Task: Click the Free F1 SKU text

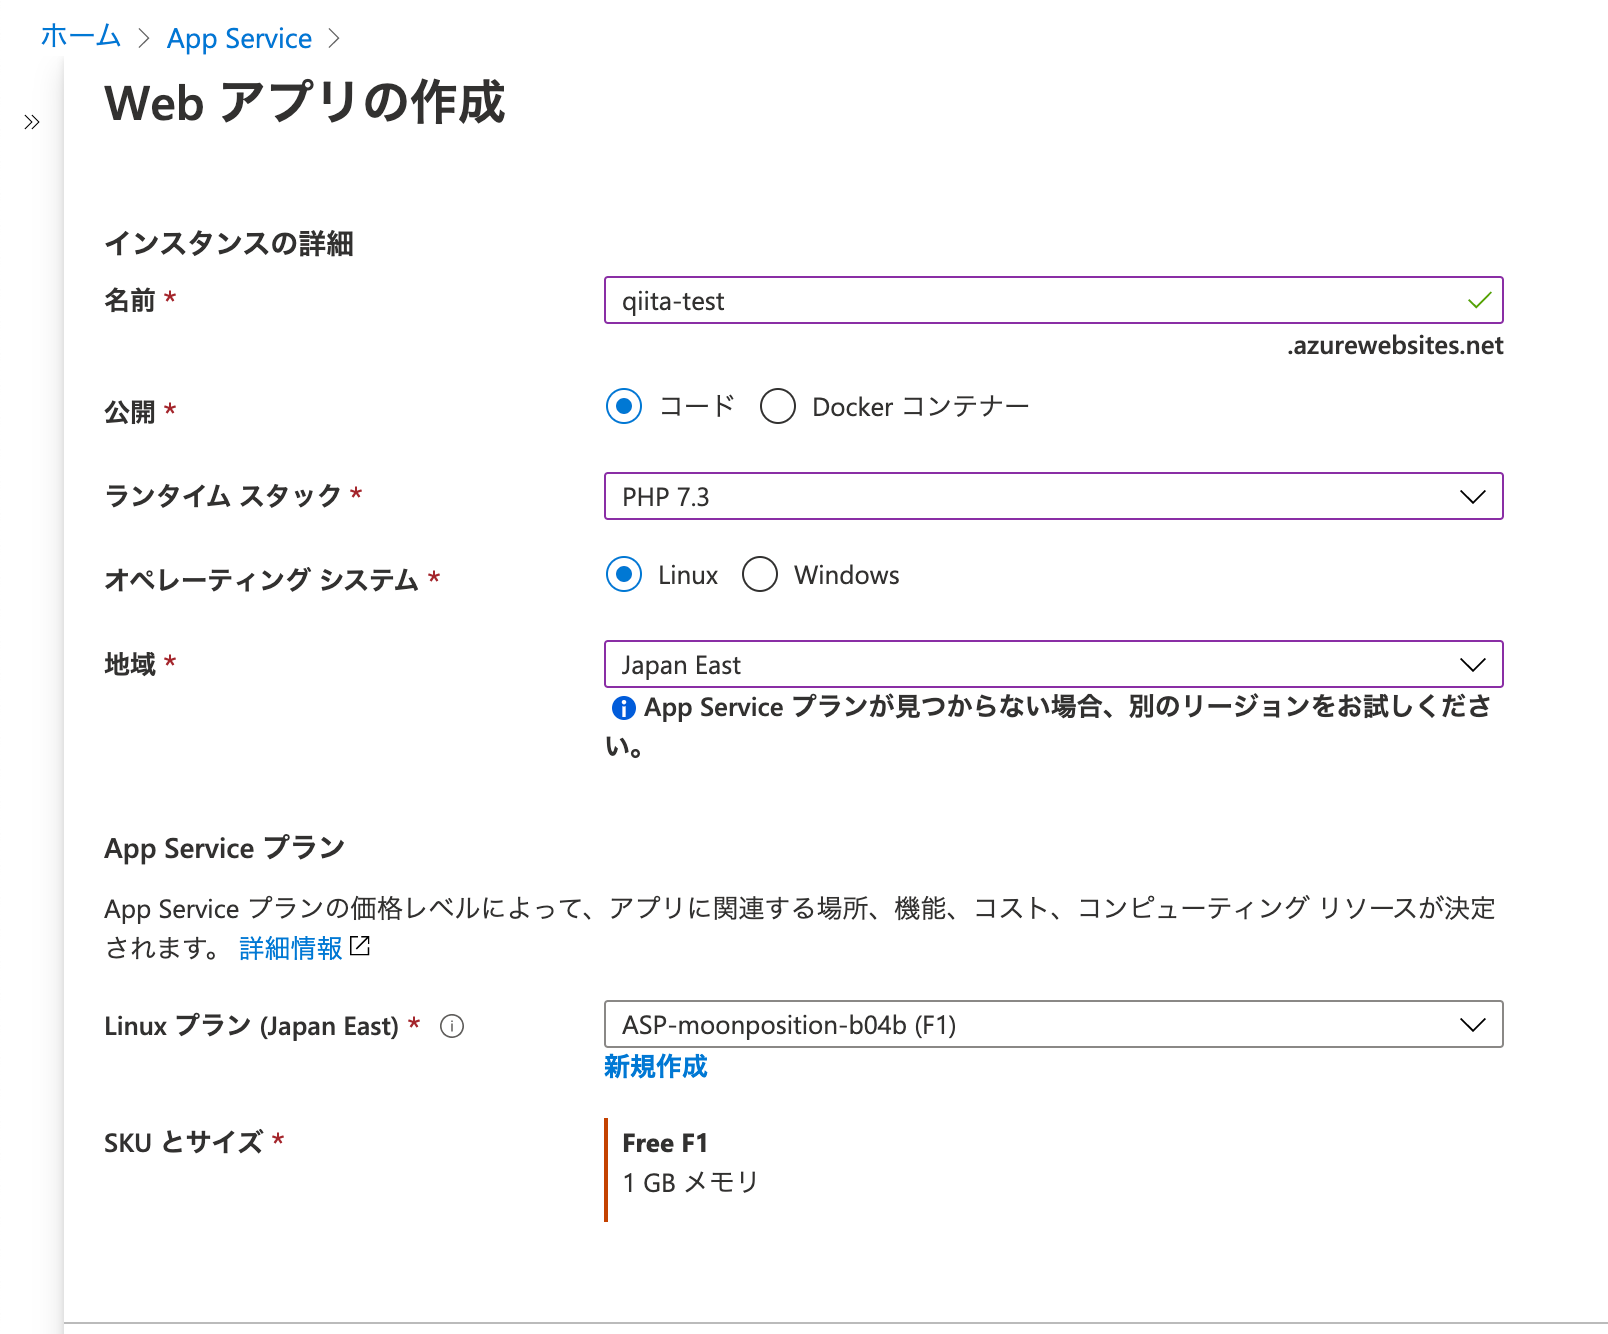Action: click(x=665, y=1143)
